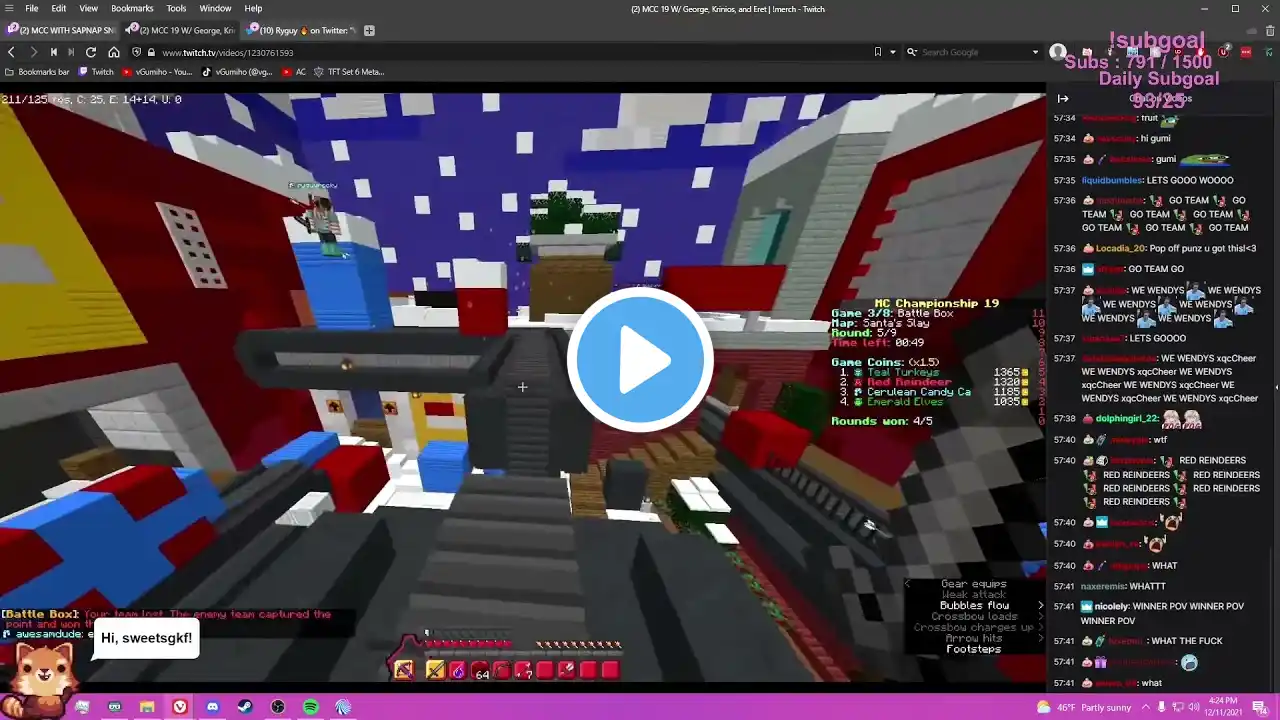This screenshot has height=720, width=1280.
Task: Open the volume control in system tray
Action: tap(1193, 707)
